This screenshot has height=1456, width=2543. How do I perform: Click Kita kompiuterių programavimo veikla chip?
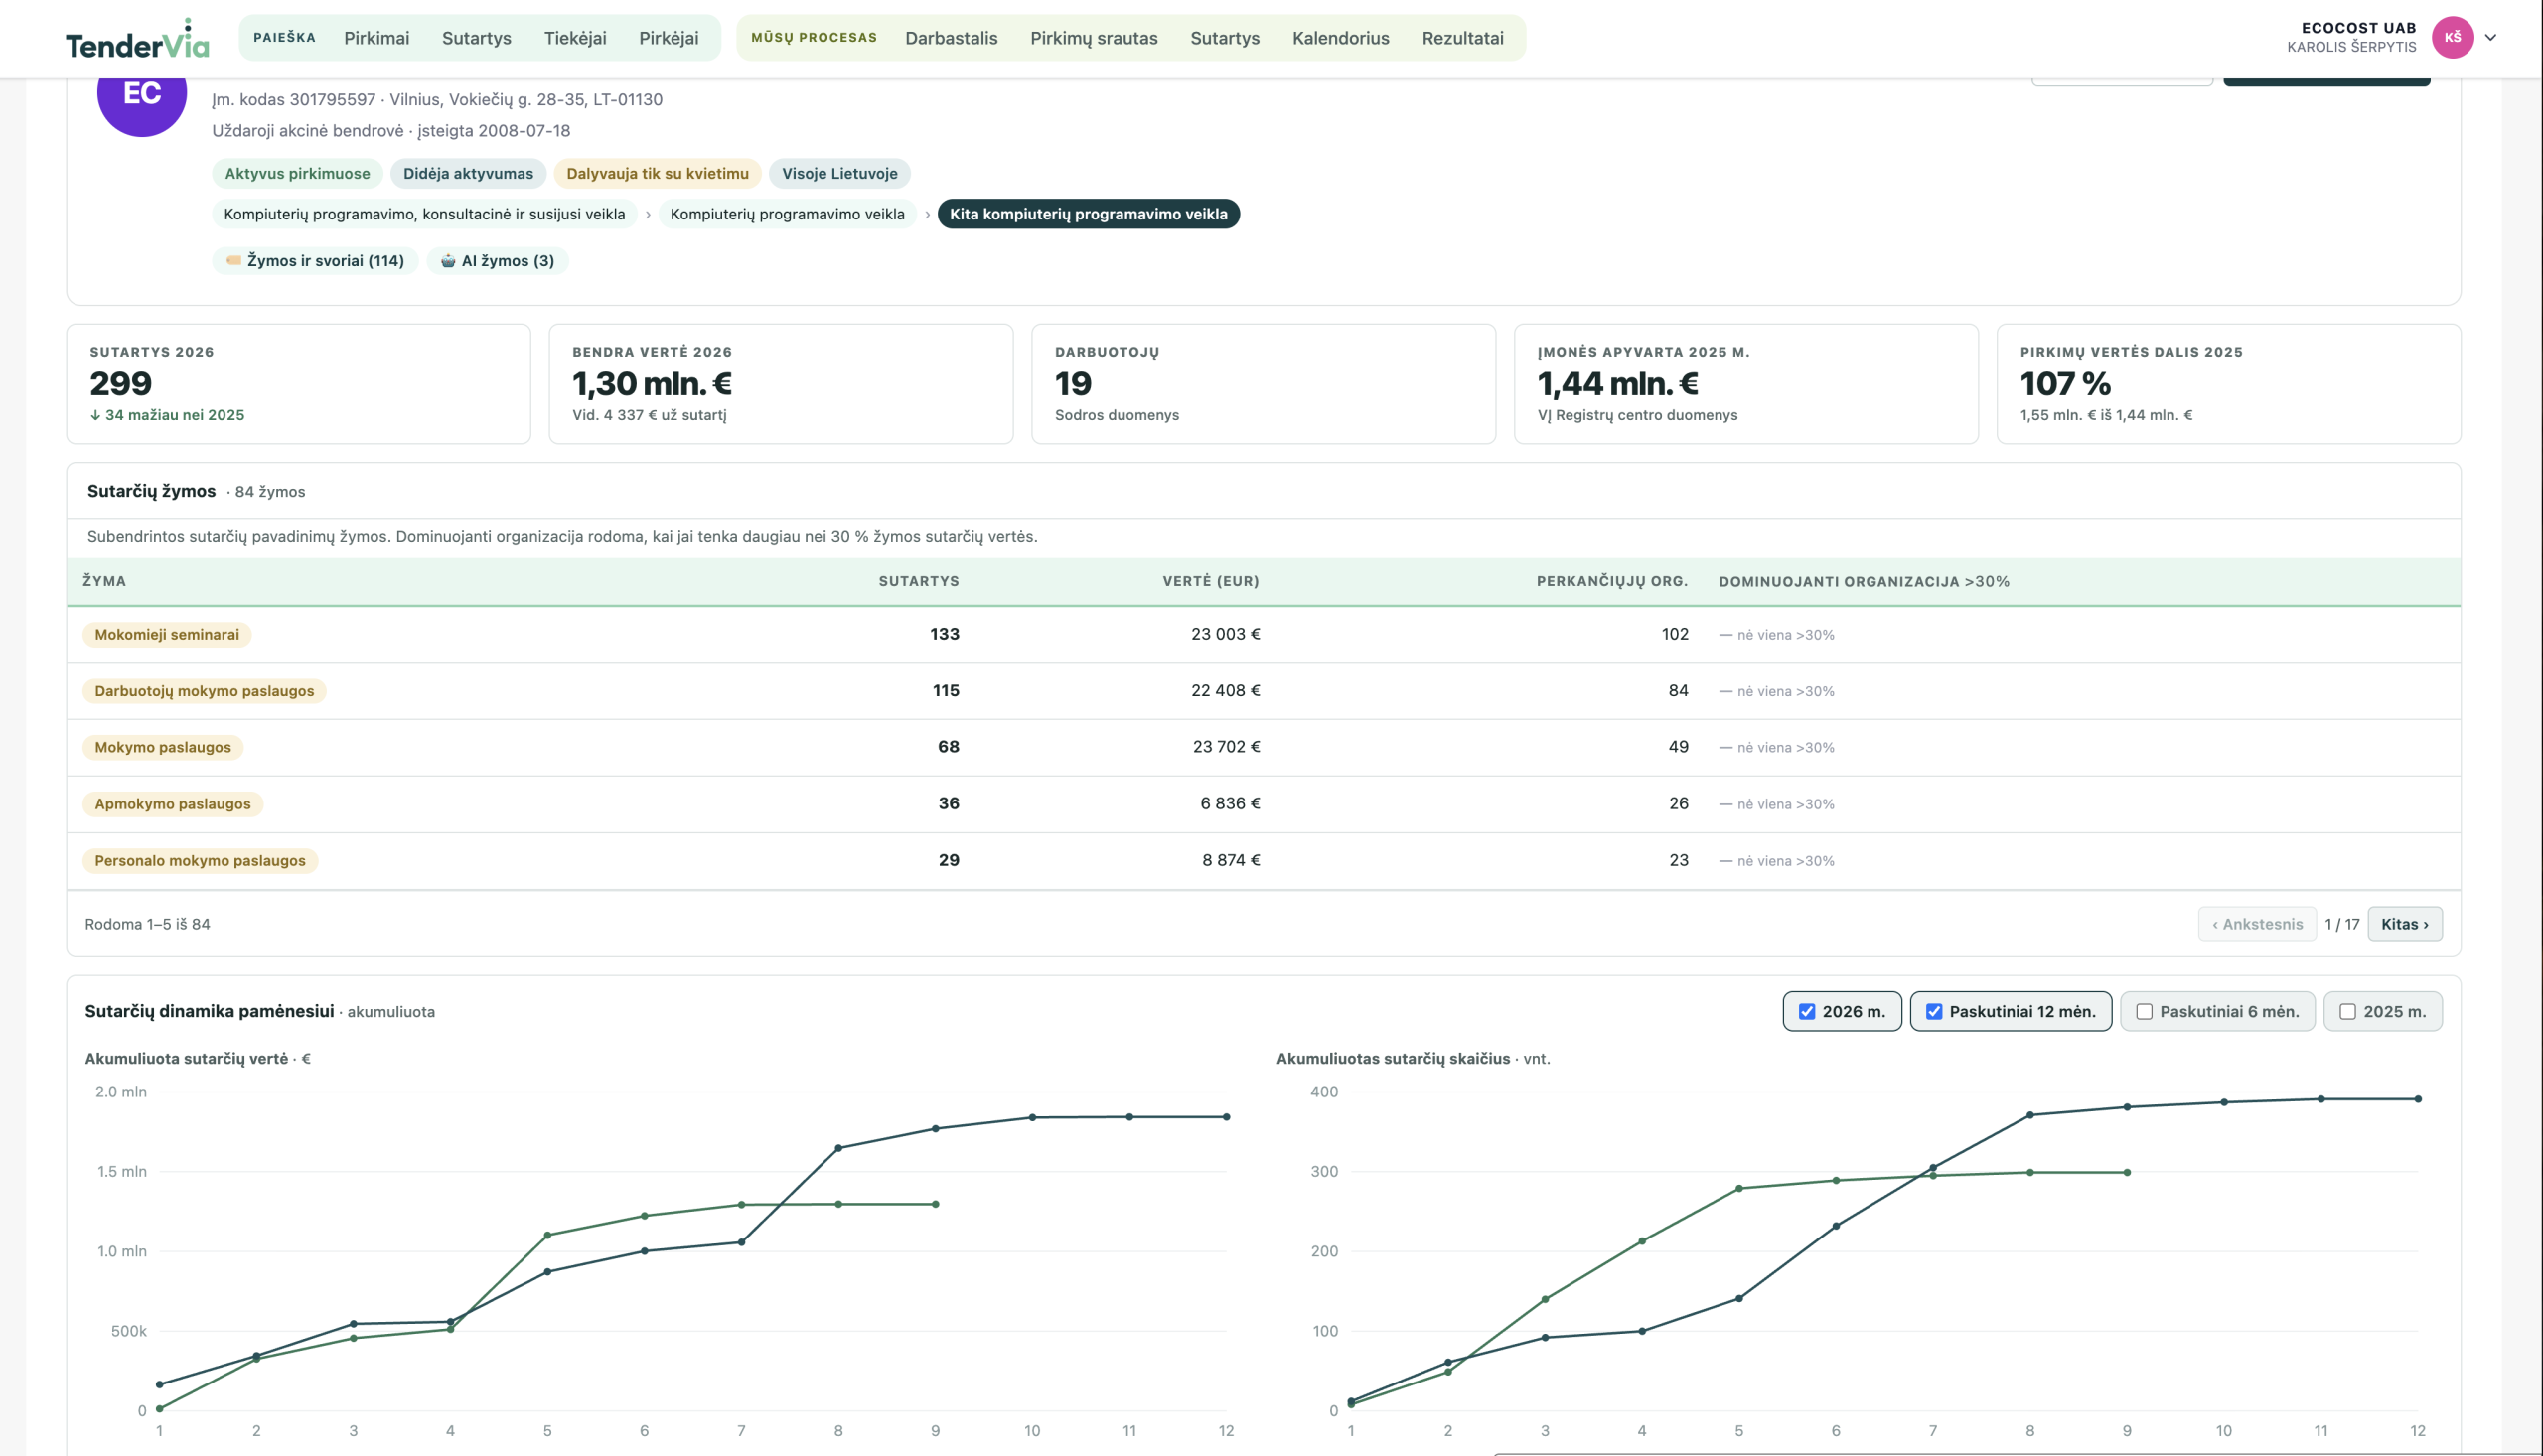pos(1088,214)
